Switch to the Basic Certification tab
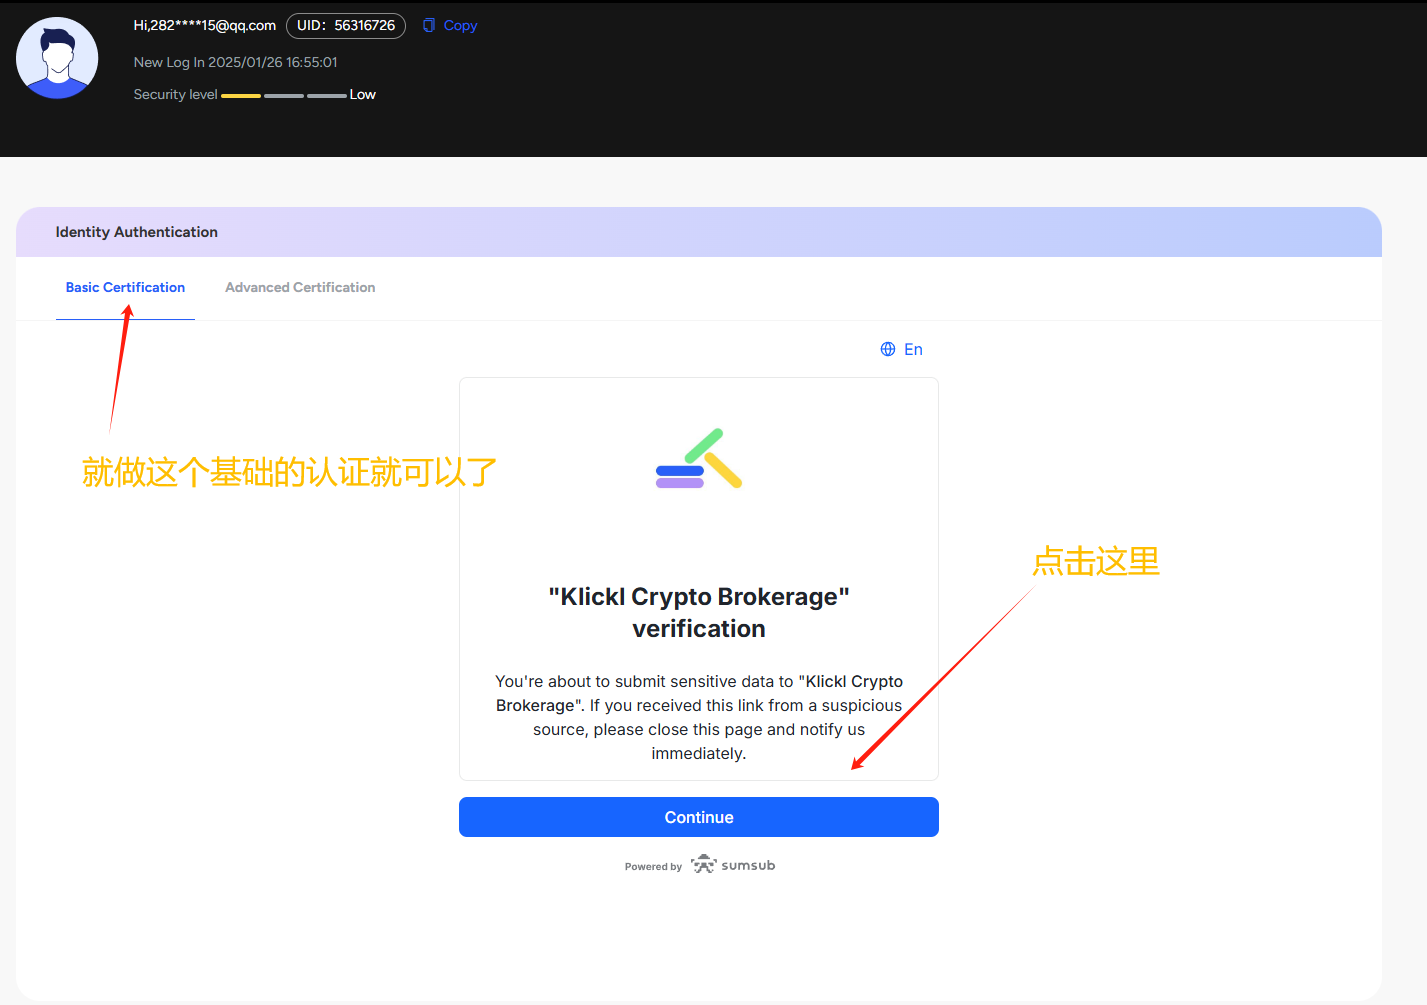 [125, 287]
